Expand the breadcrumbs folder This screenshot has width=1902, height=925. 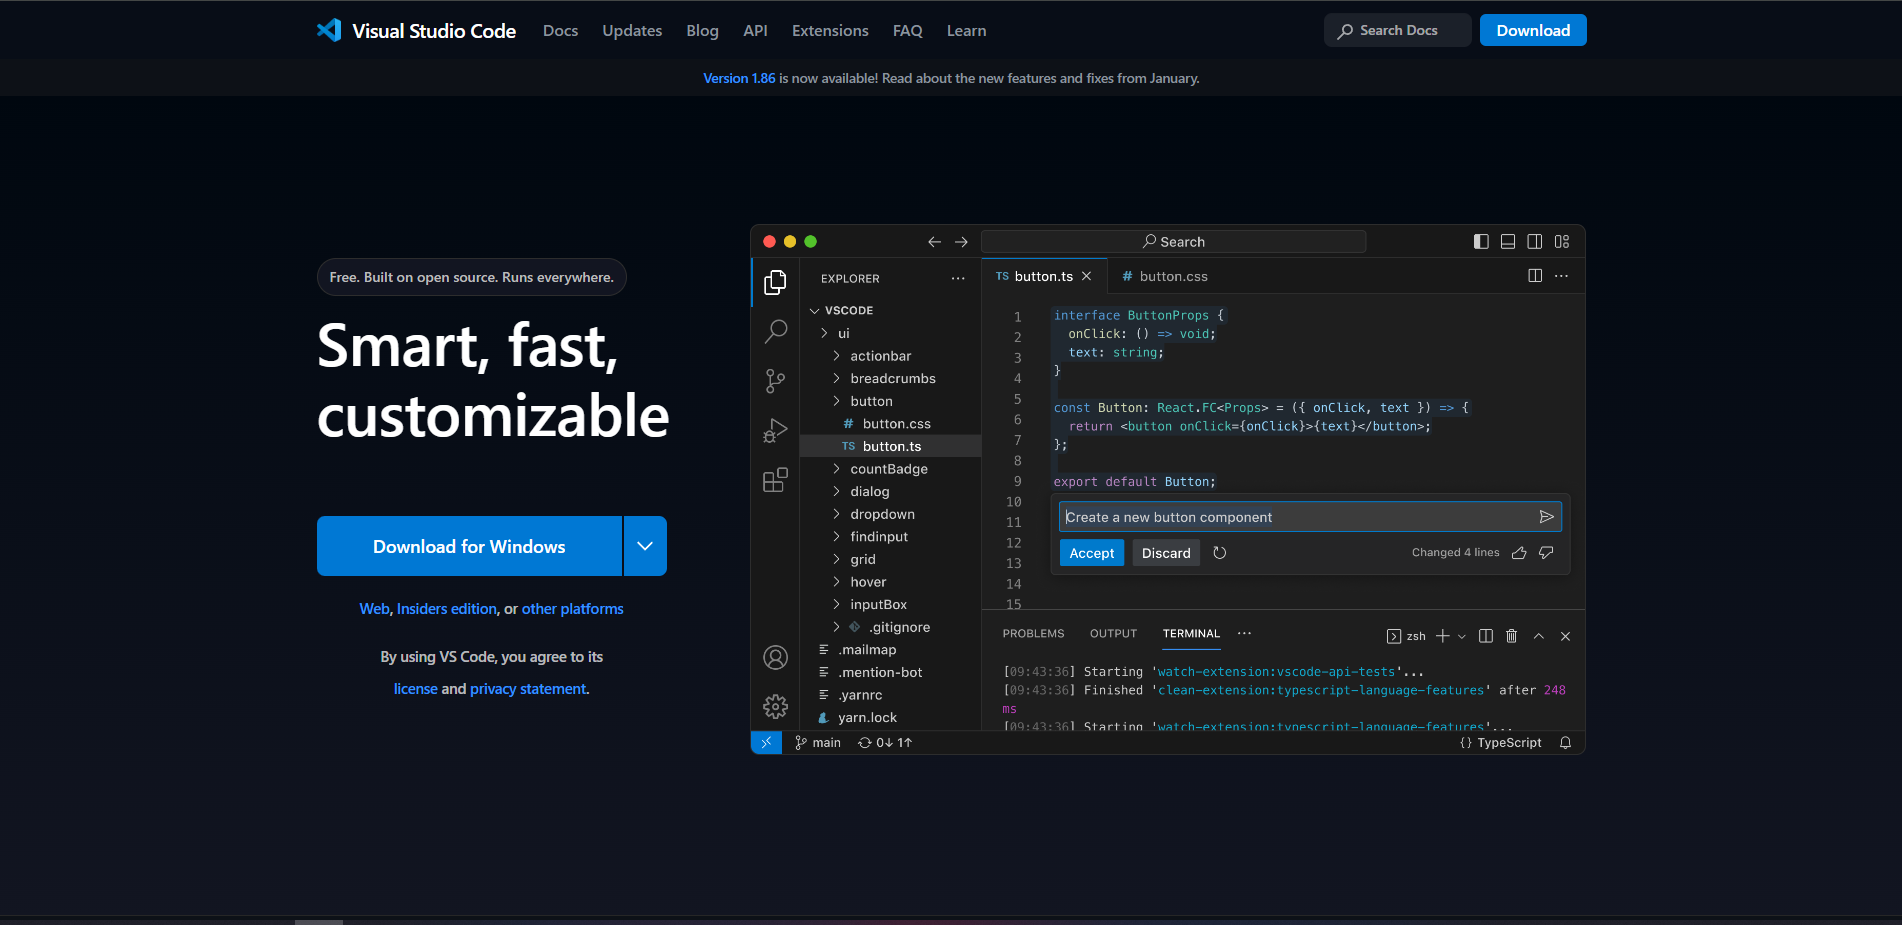pos(836,379)
